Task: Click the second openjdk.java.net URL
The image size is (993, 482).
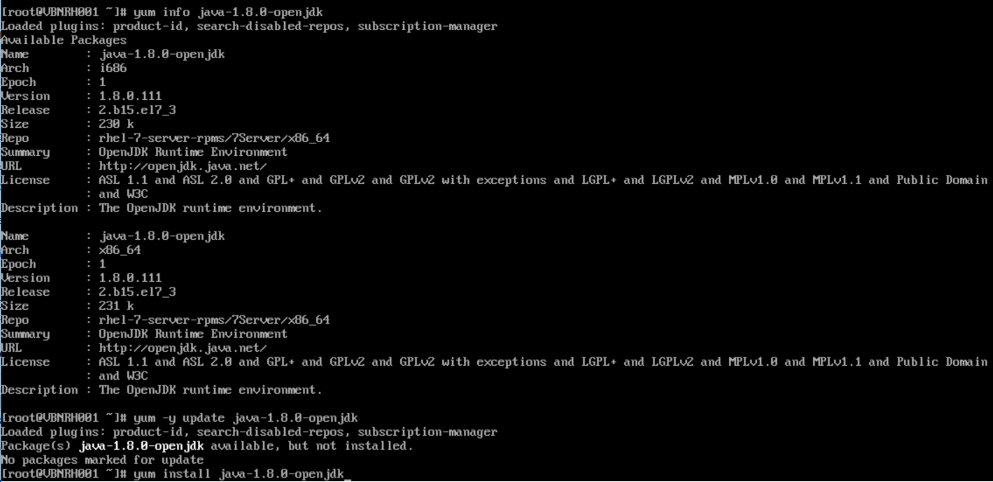Action: coord(183,348)
